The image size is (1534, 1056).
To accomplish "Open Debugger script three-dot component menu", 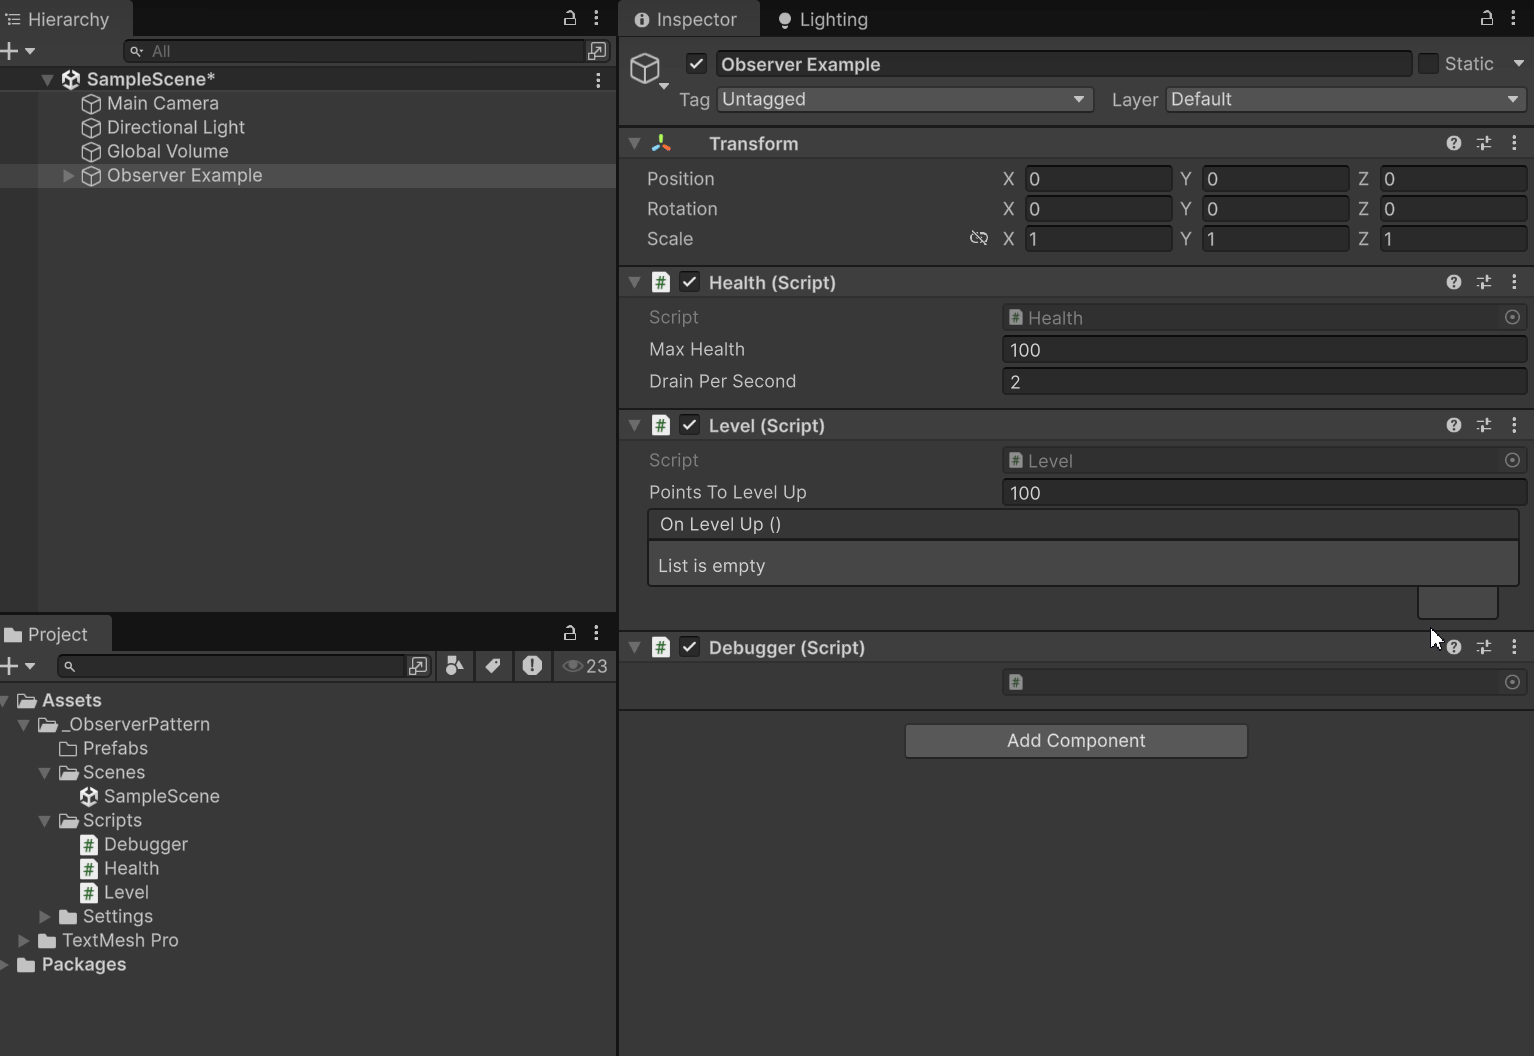I will point(1514,648).
